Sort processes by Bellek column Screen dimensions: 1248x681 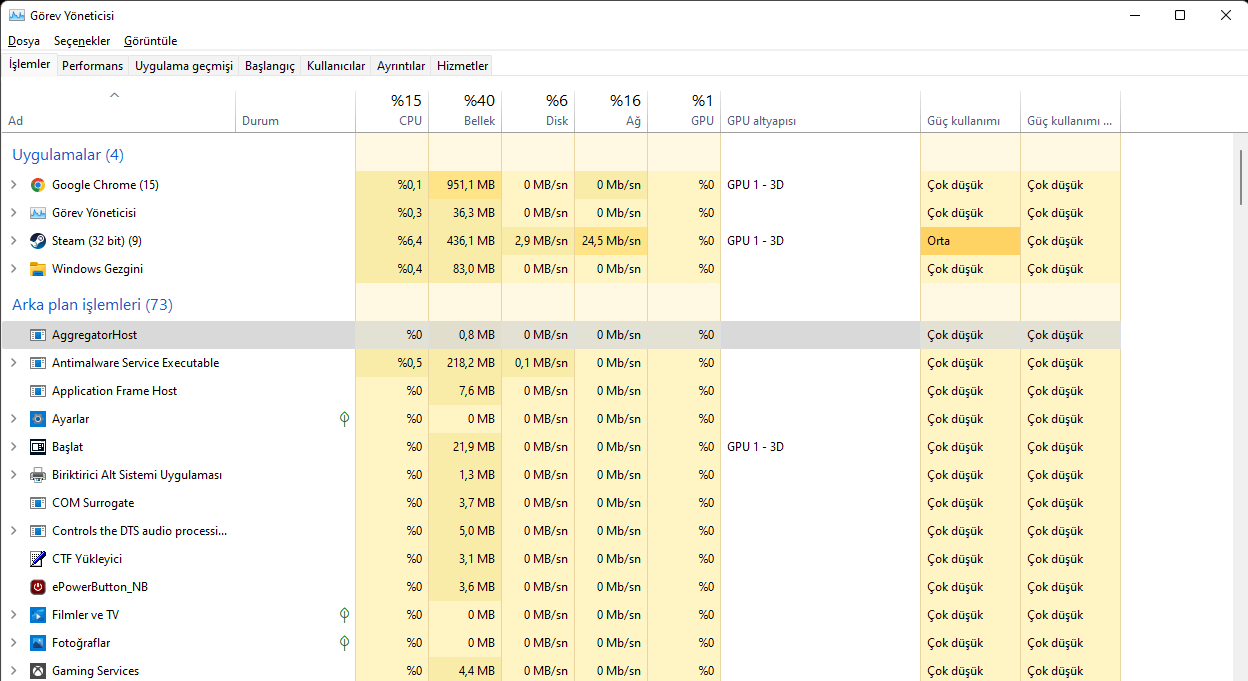coord(465,112)
